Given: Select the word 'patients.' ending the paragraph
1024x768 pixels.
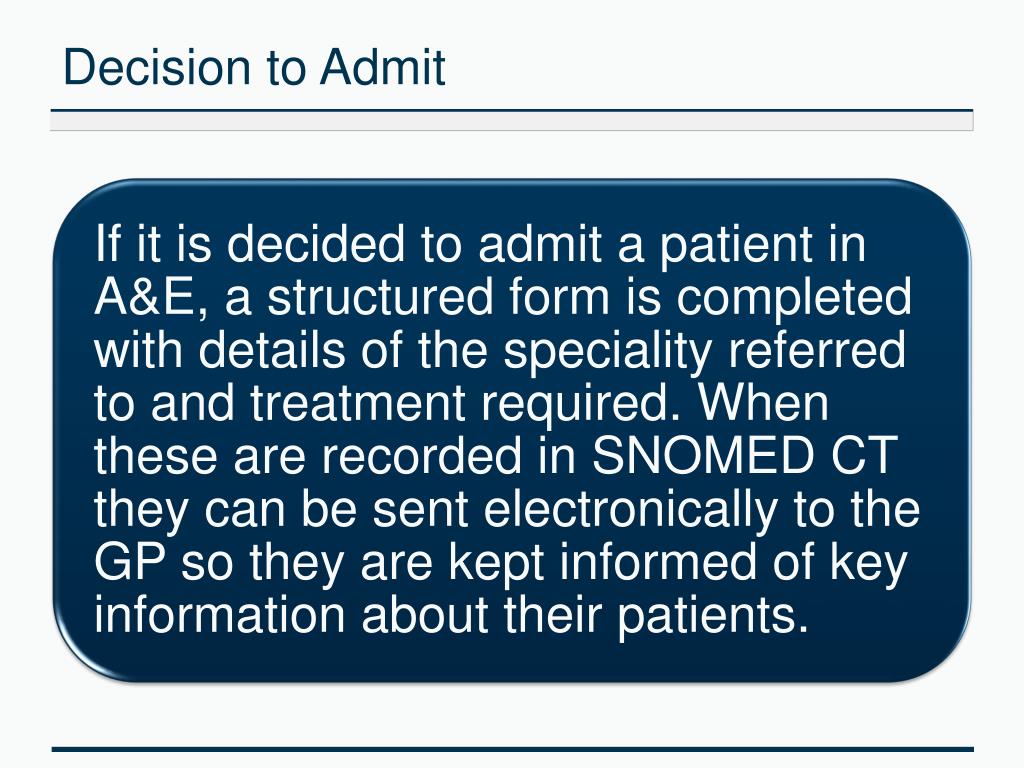Looking at the screenshot, I should [713, 617].
